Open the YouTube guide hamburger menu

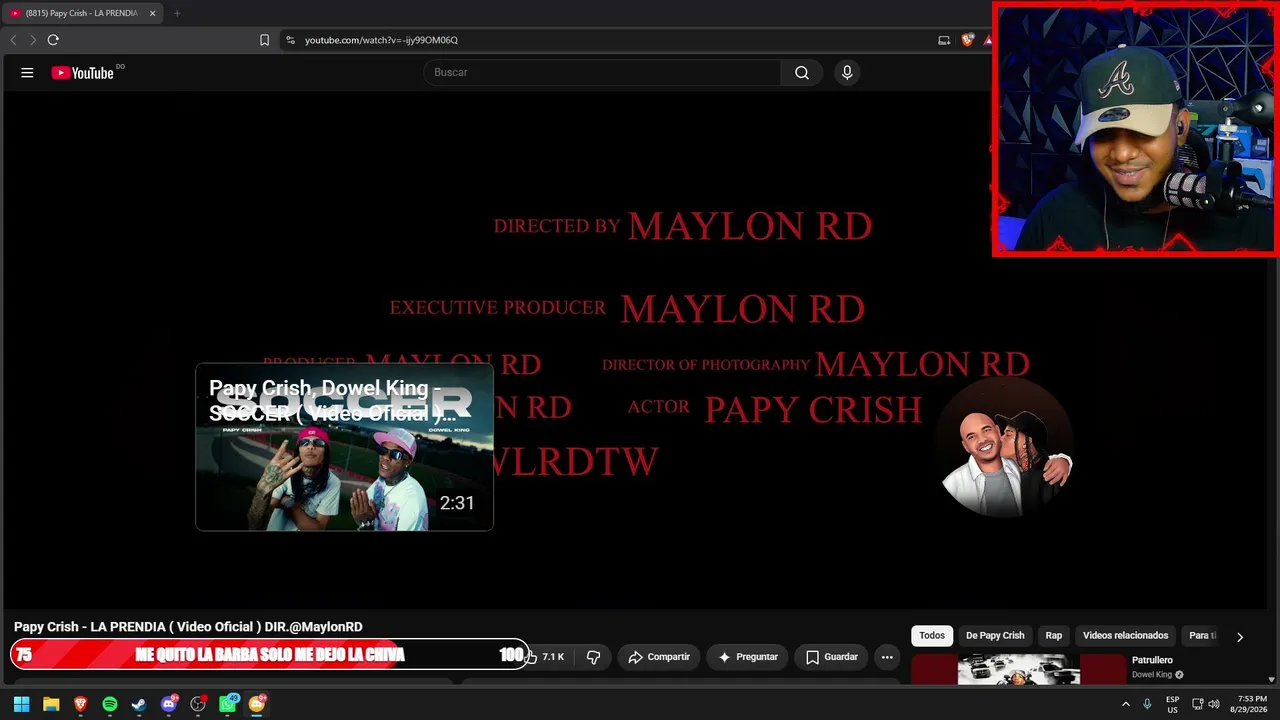click(x=27, y=72)
